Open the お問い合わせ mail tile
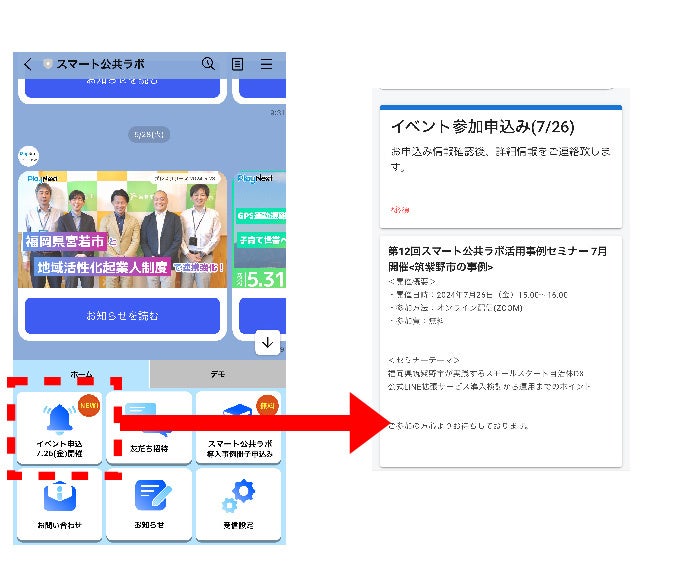674x581 pixels. tap(59, 505)
